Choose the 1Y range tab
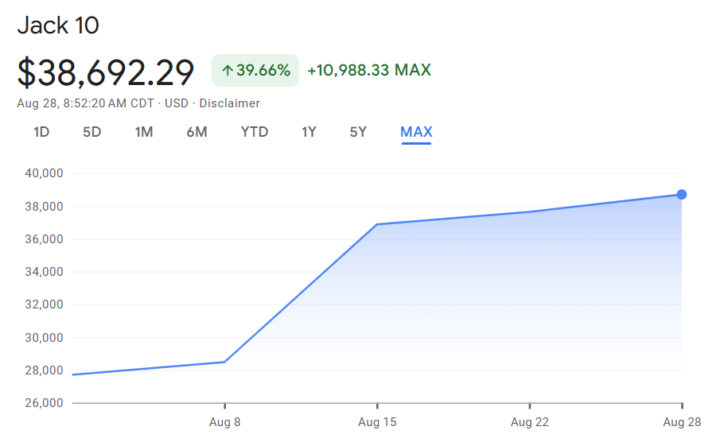Screen dimensions: 720x442 click(309, 132)
